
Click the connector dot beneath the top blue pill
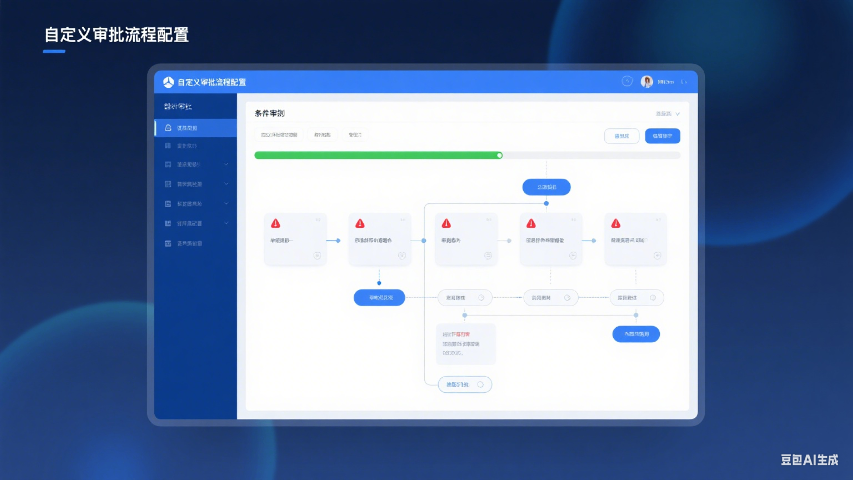[546, 204]
